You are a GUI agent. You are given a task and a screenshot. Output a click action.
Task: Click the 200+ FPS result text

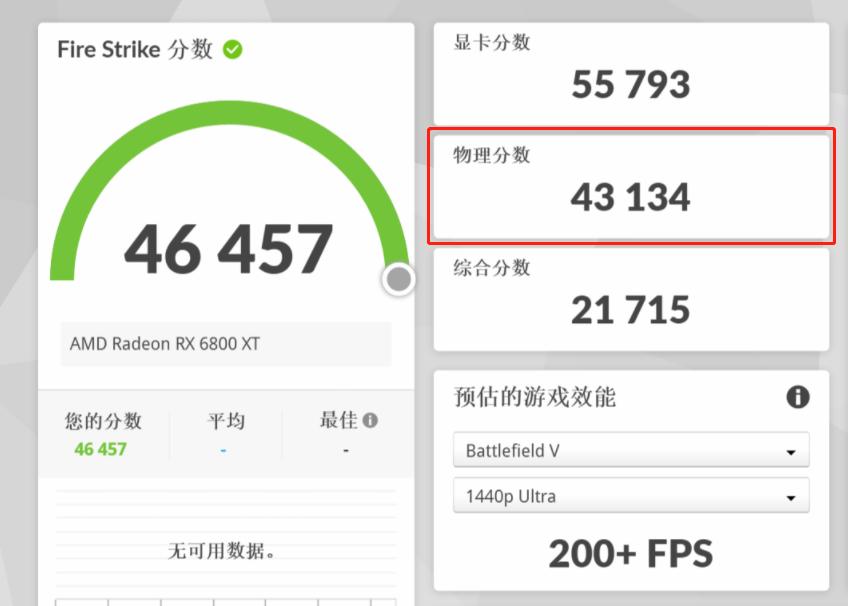[630, 553]
